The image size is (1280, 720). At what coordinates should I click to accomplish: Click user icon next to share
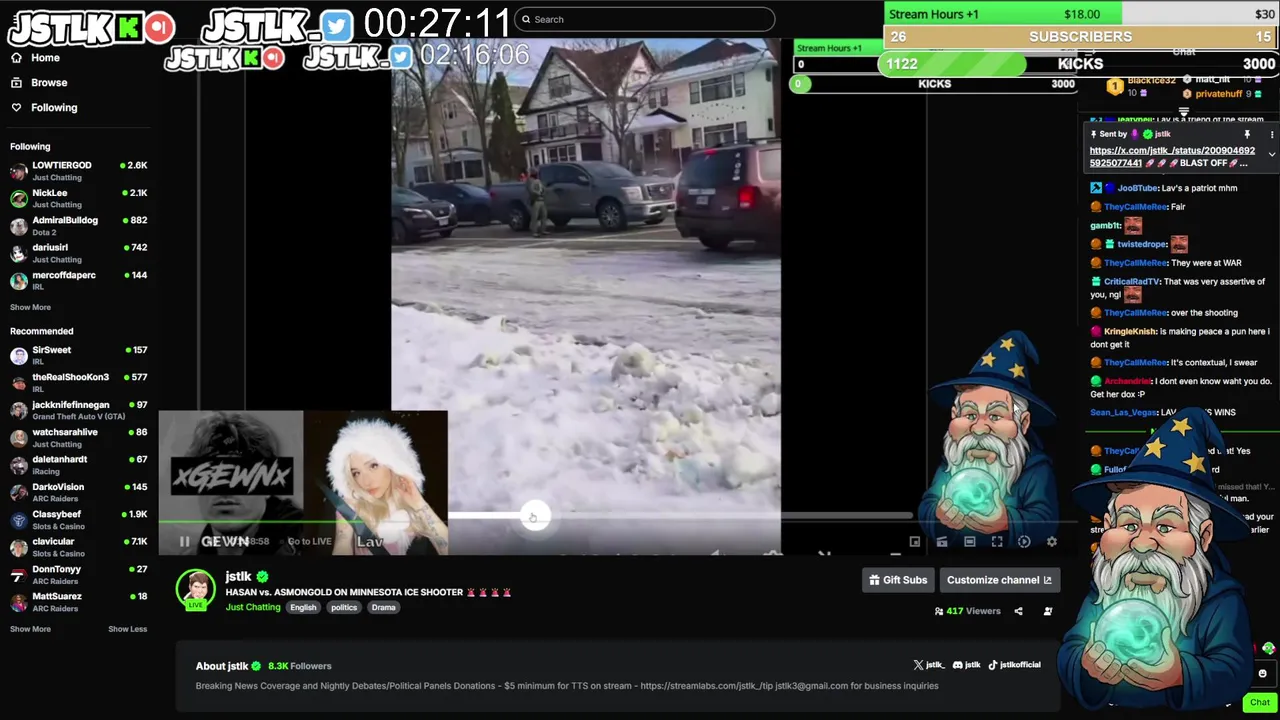[x=1048, y=611]
